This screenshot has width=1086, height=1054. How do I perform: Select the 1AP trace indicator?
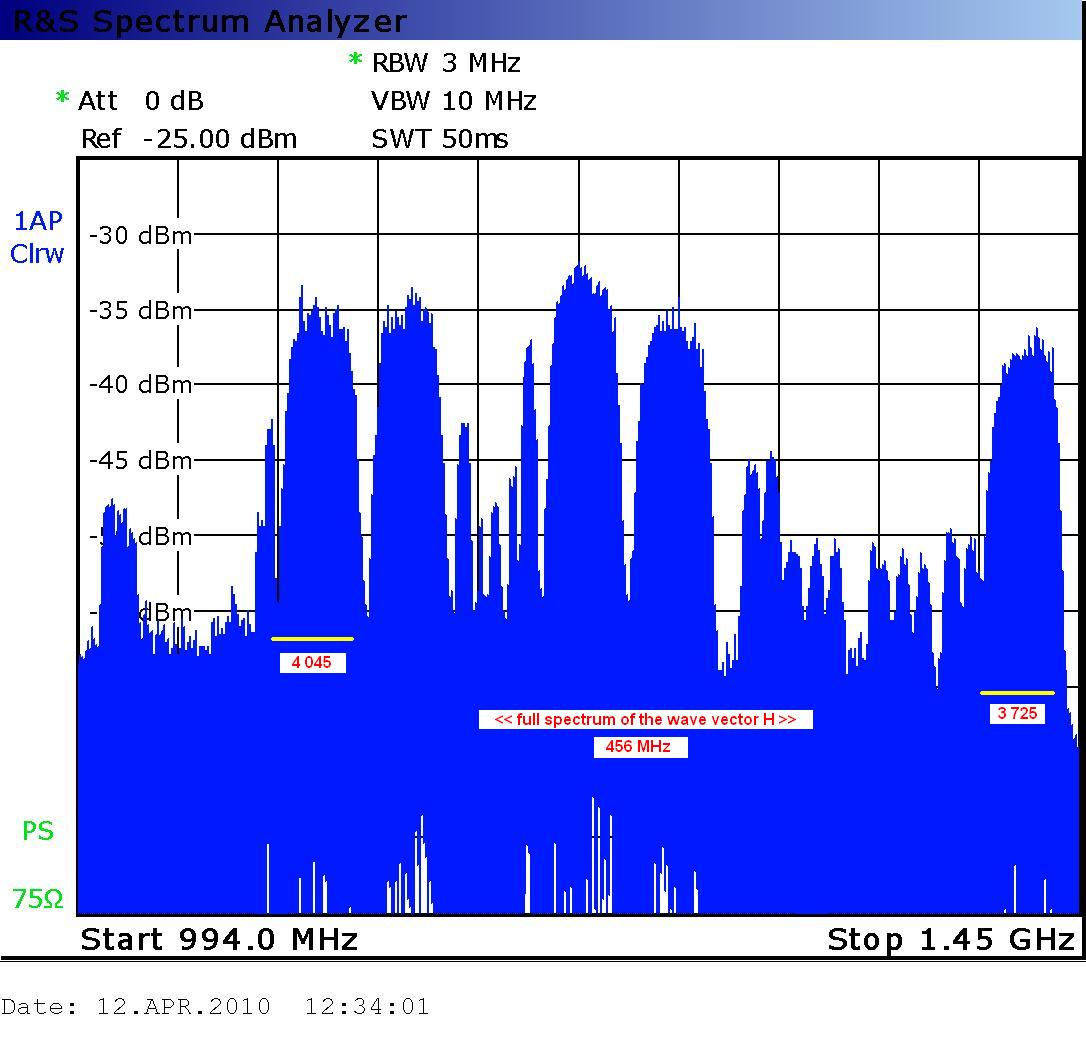pos(37,222)
